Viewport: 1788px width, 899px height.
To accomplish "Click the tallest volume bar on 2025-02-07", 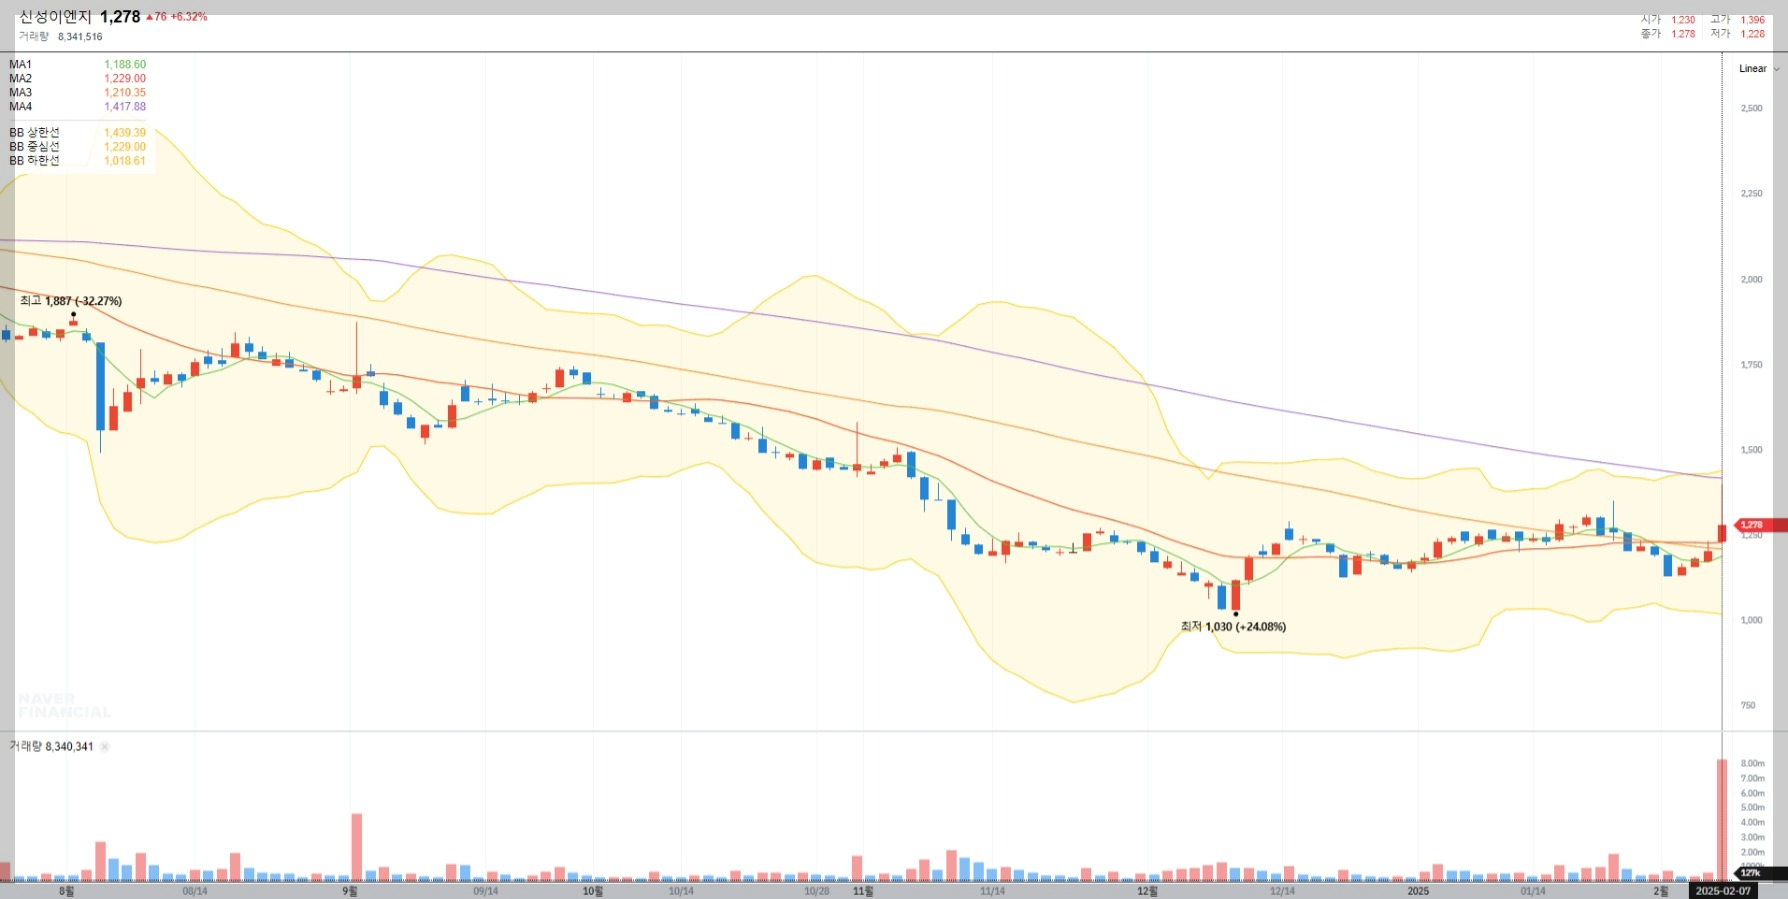I will 1722,820.
